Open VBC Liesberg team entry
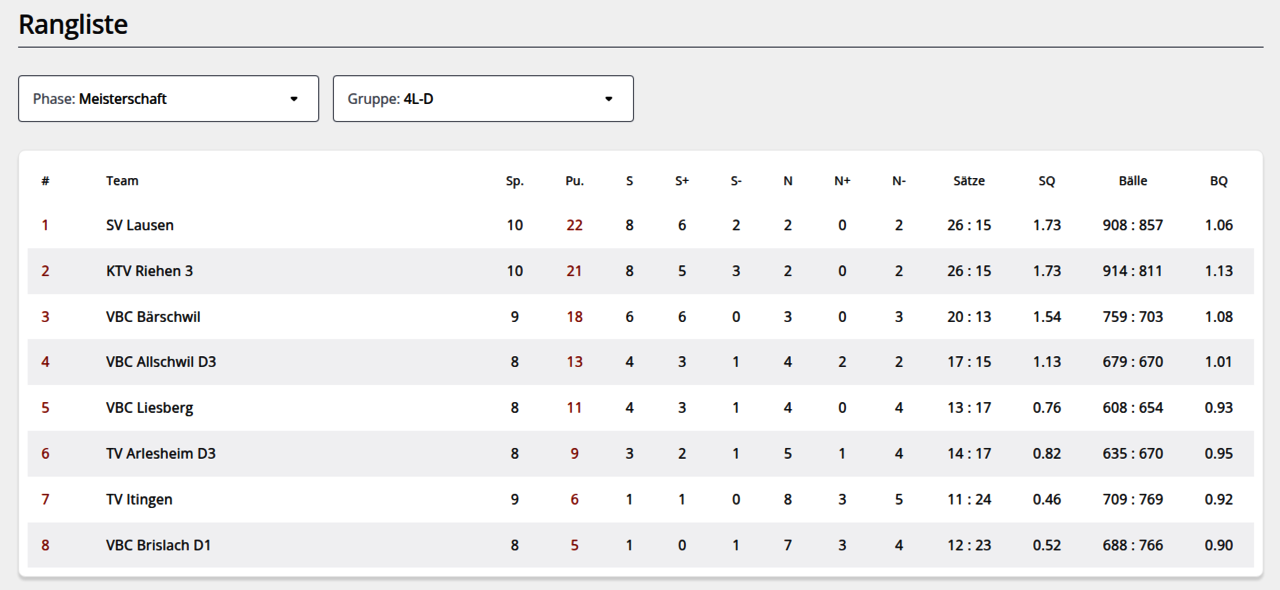Image resolution: width=1280 pixels, height=590 pixels. click(149, 408)
